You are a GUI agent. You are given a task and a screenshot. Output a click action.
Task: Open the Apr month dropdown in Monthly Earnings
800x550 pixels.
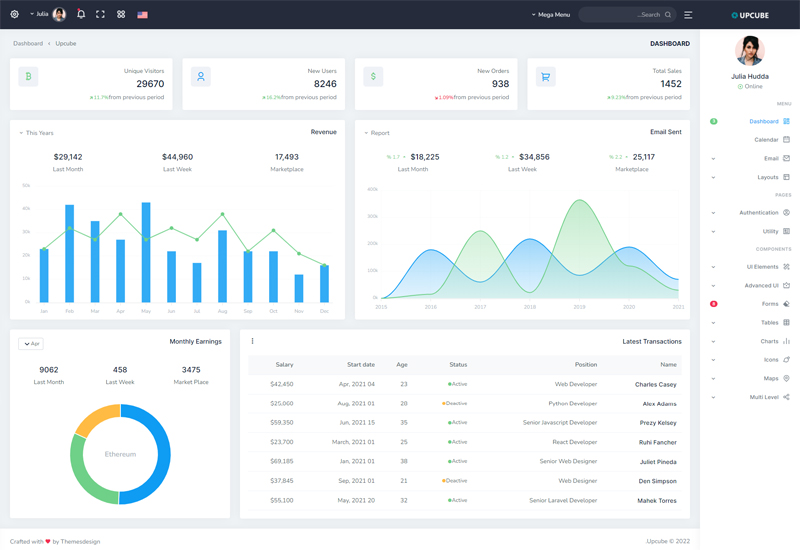pos(31,344)
